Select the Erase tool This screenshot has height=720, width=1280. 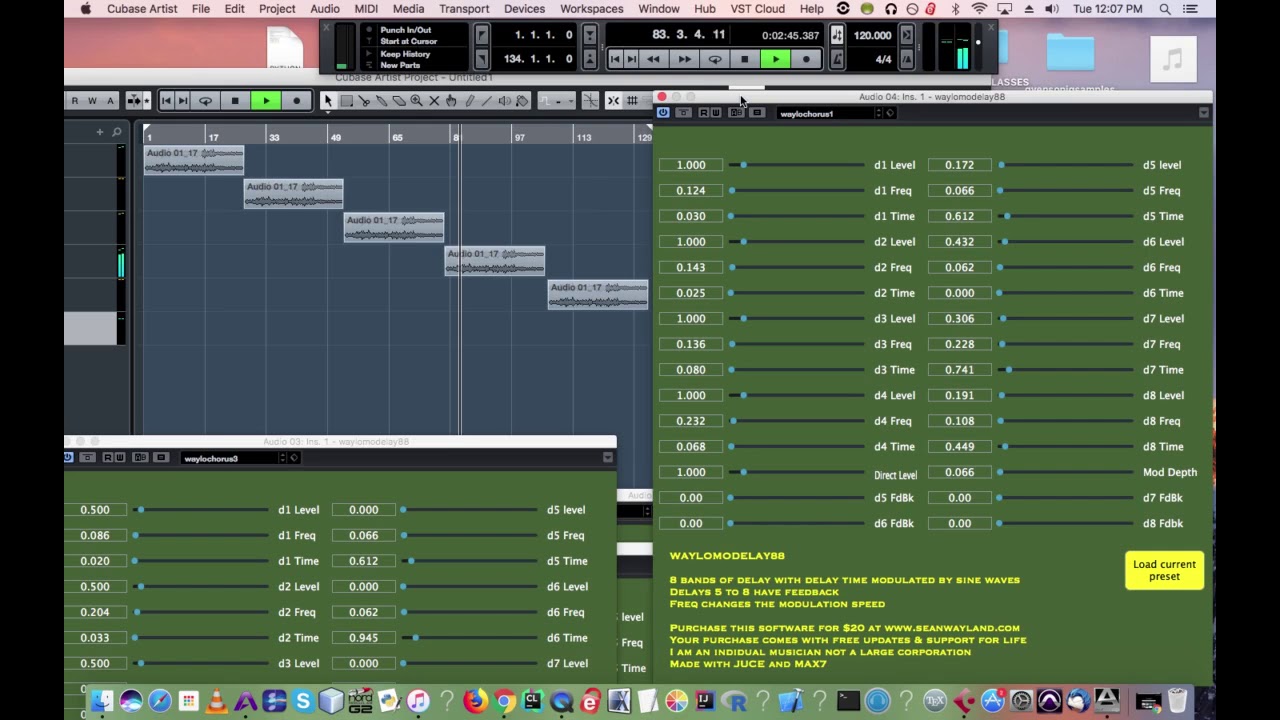[x=399, y=101]
